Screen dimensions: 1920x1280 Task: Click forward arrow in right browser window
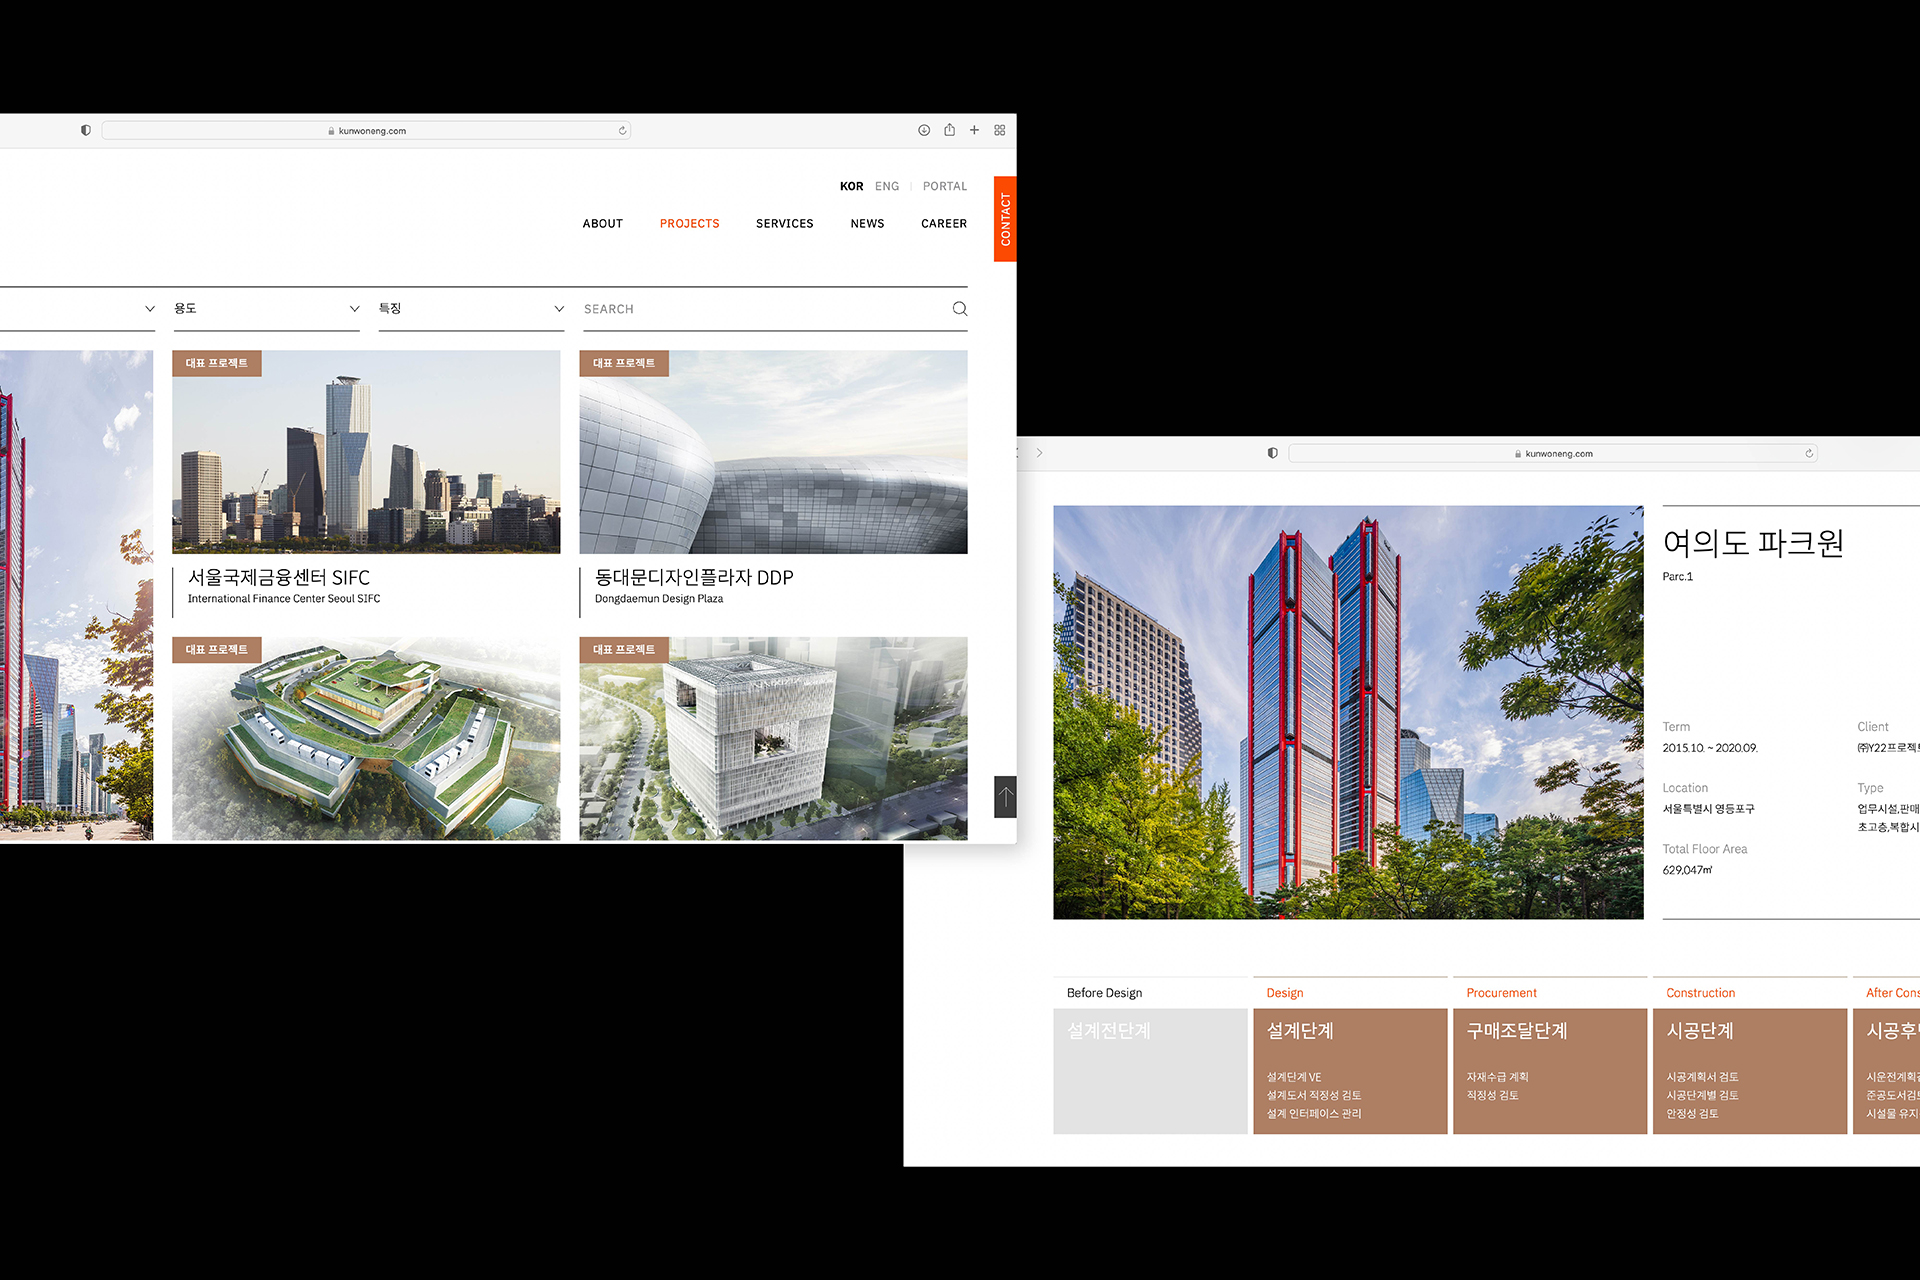pyautogui.click(x=1040, y=453)
